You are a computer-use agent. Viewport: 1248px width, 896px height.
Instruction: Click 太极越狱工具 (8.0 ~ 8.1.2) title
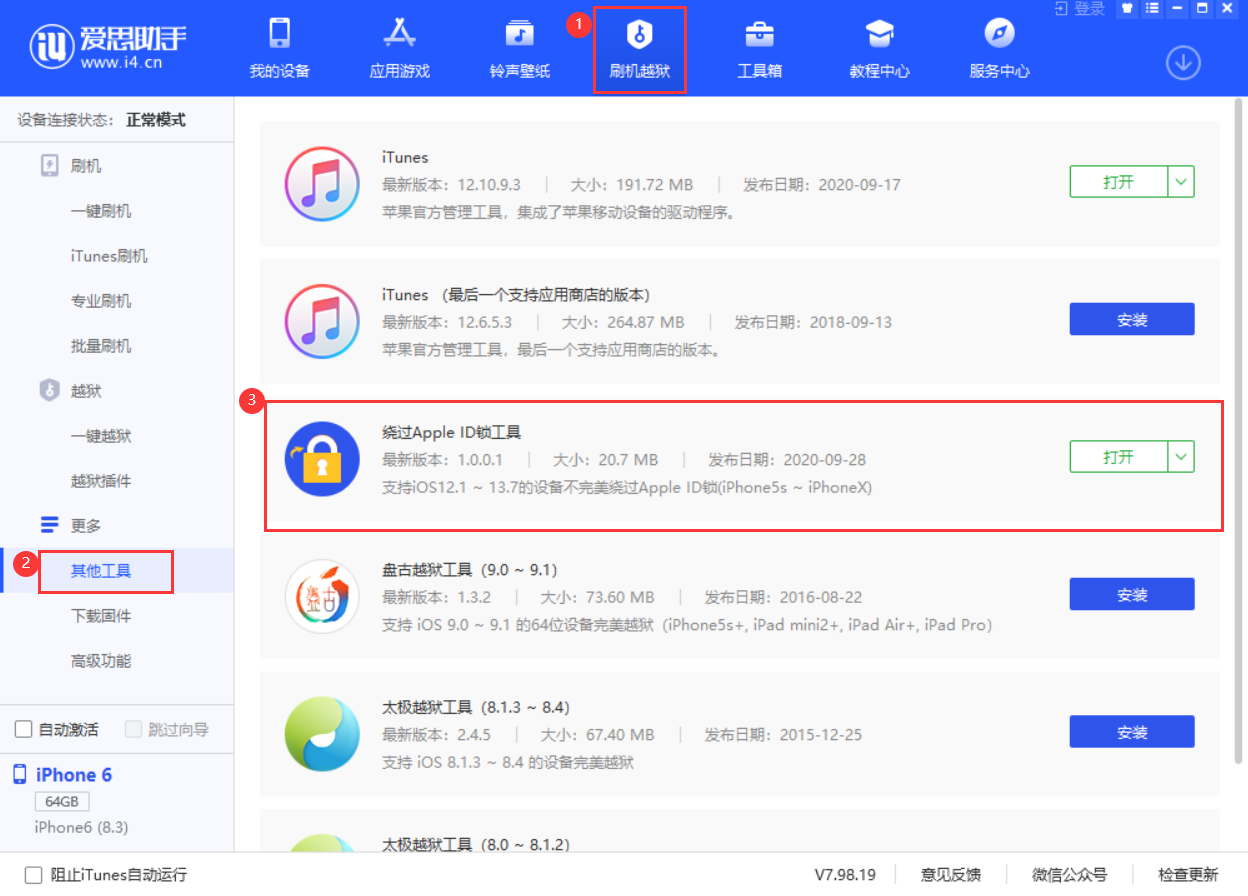(x=476, y=845)
